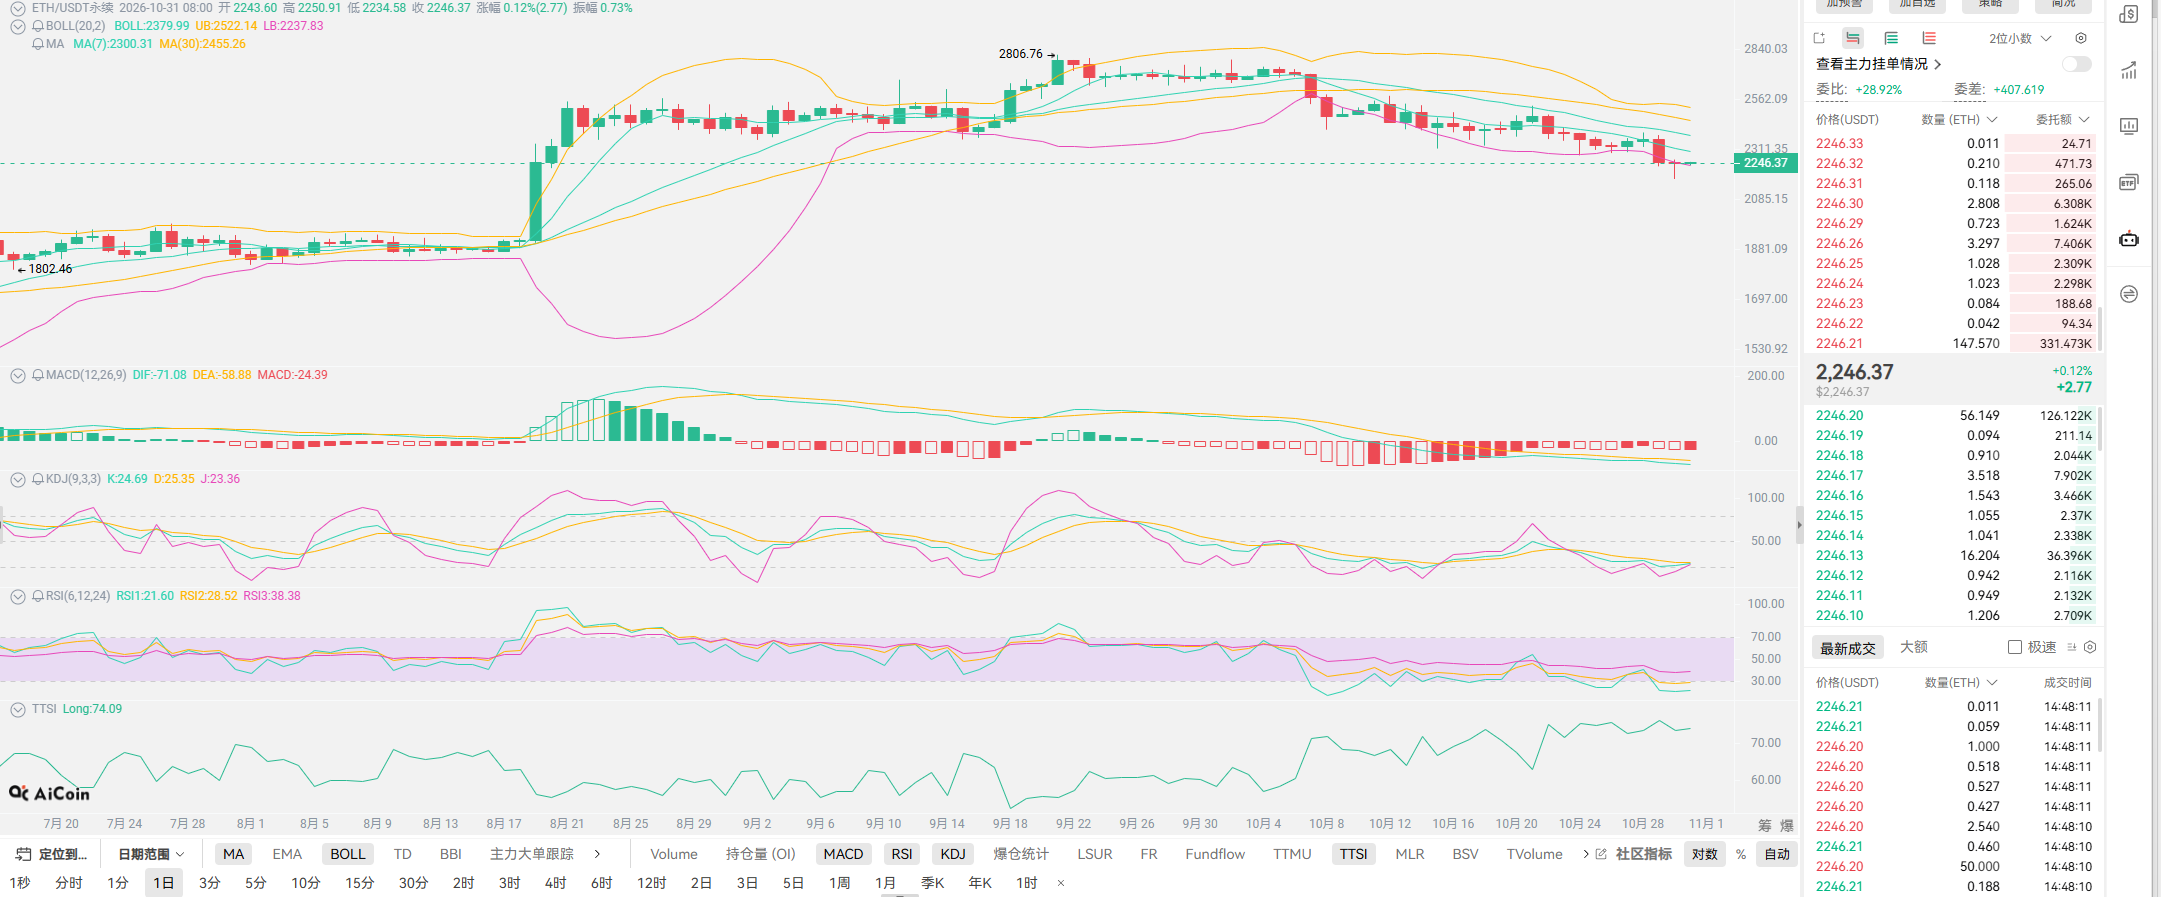The width and height of the screenshot is (2161, 897).
Task: Click the latest trades list scrollbar
Action: (2099, 724)
